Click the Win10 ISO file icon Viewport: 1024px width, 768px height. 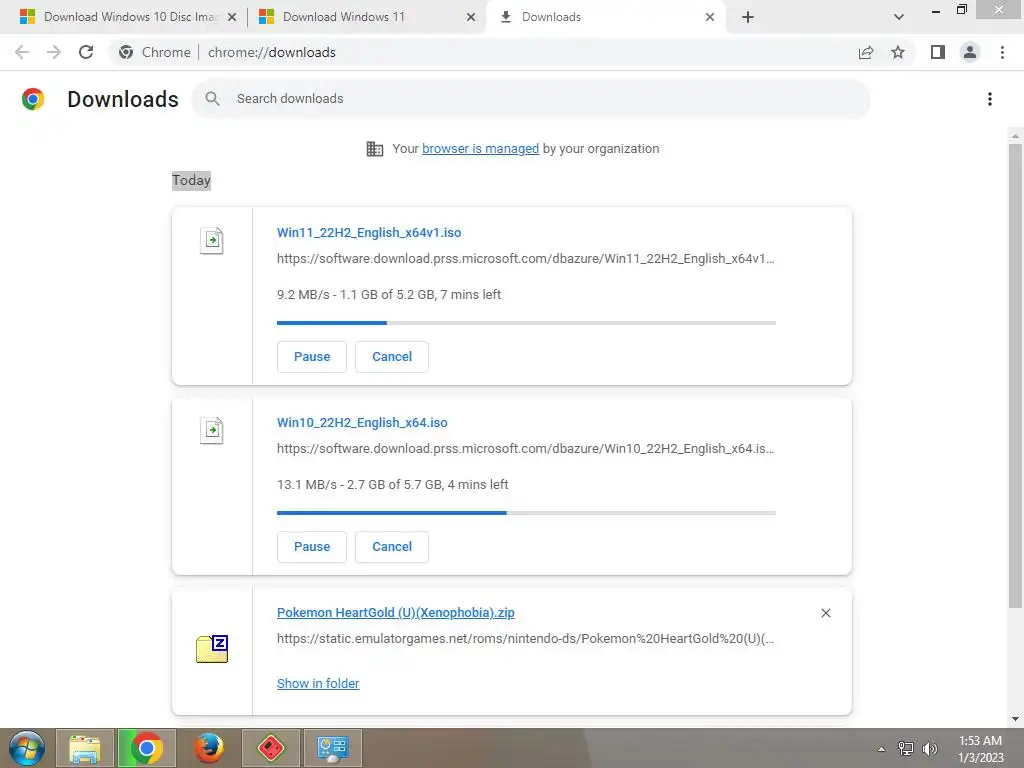[x=212, y=430]
